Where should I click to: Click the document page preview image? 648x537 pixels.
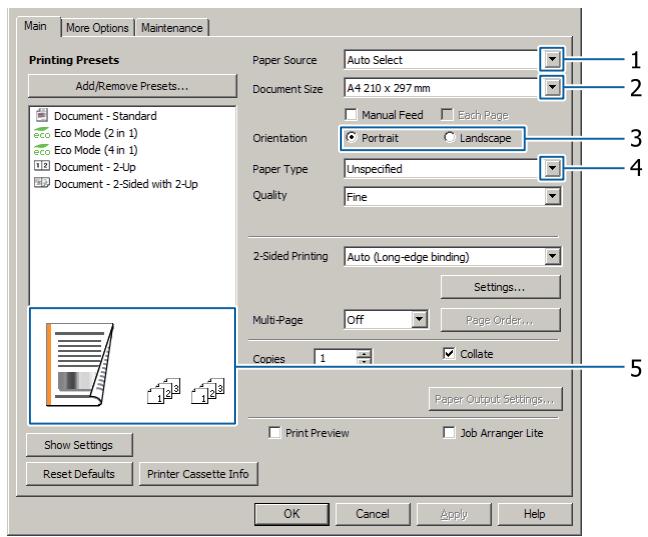[x=80, y=364]
